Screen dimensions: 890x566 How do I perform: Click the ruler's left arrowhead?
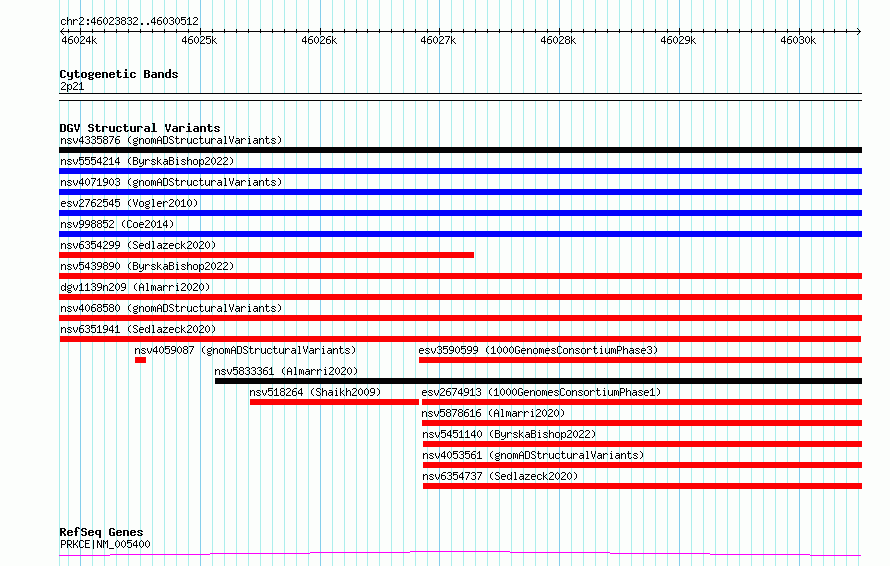(x=62, y=31)
